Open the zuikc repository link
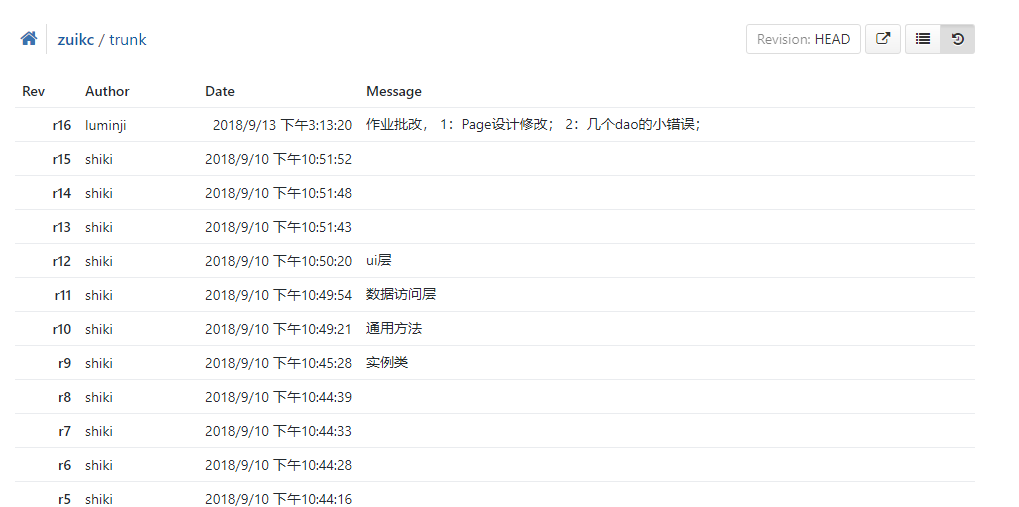 point(76,40)
